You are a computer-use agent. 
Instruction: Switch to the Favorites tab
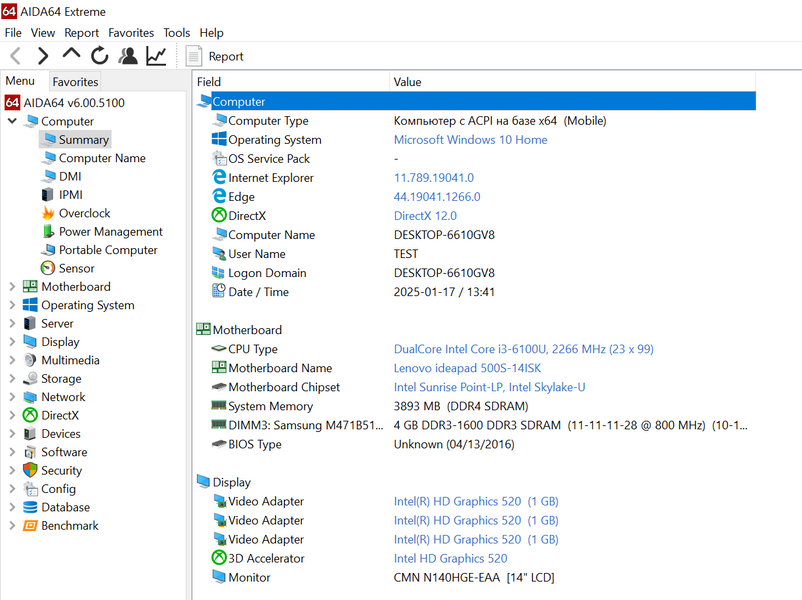tap(75, 82)
